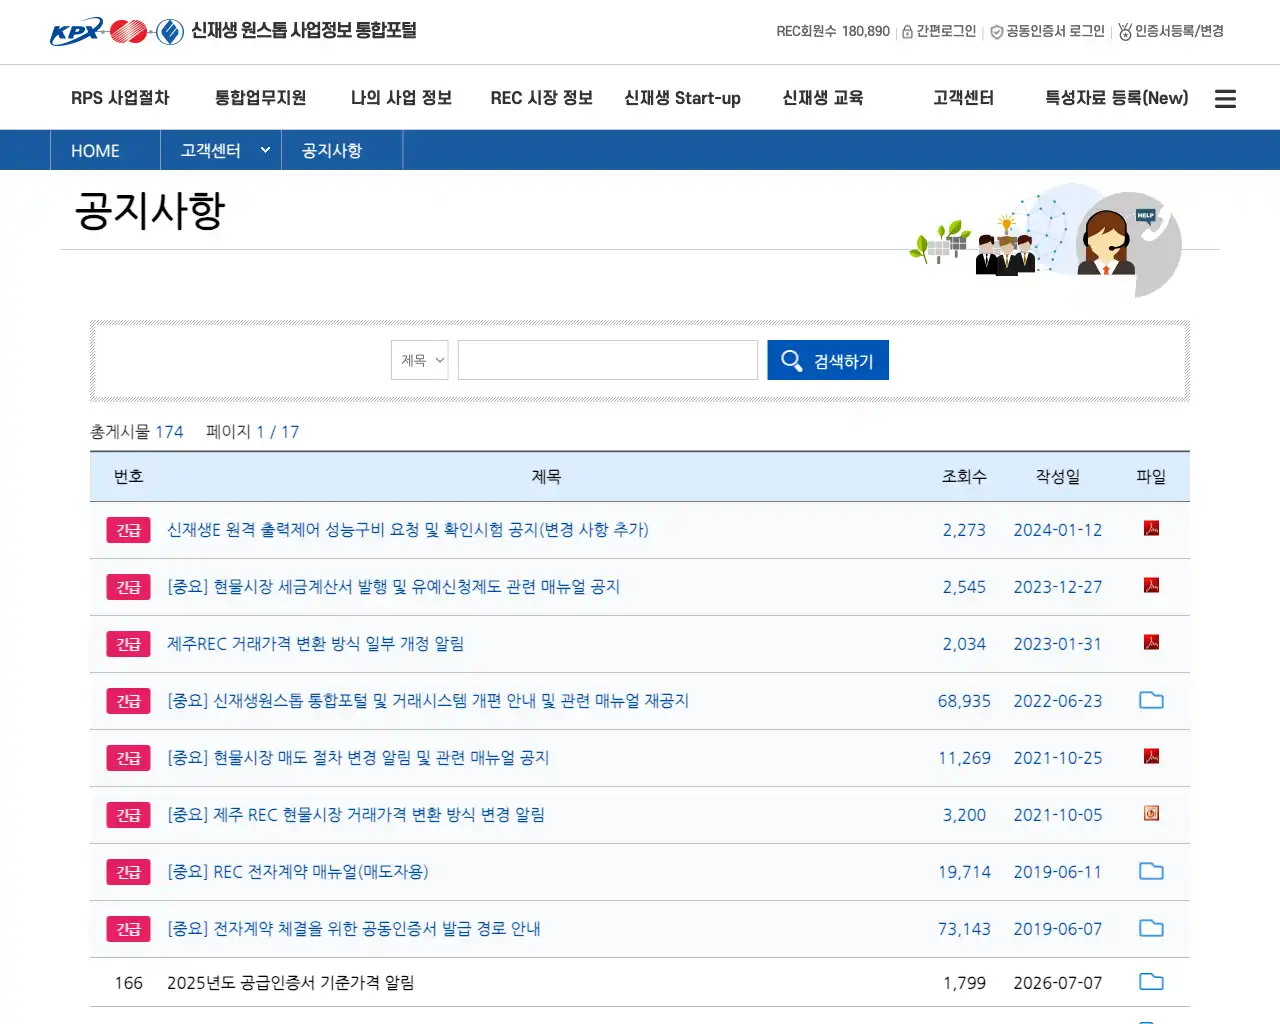Focus the search keyword input field
This screenshot has width=1280, height=1024.
[608, 360]
